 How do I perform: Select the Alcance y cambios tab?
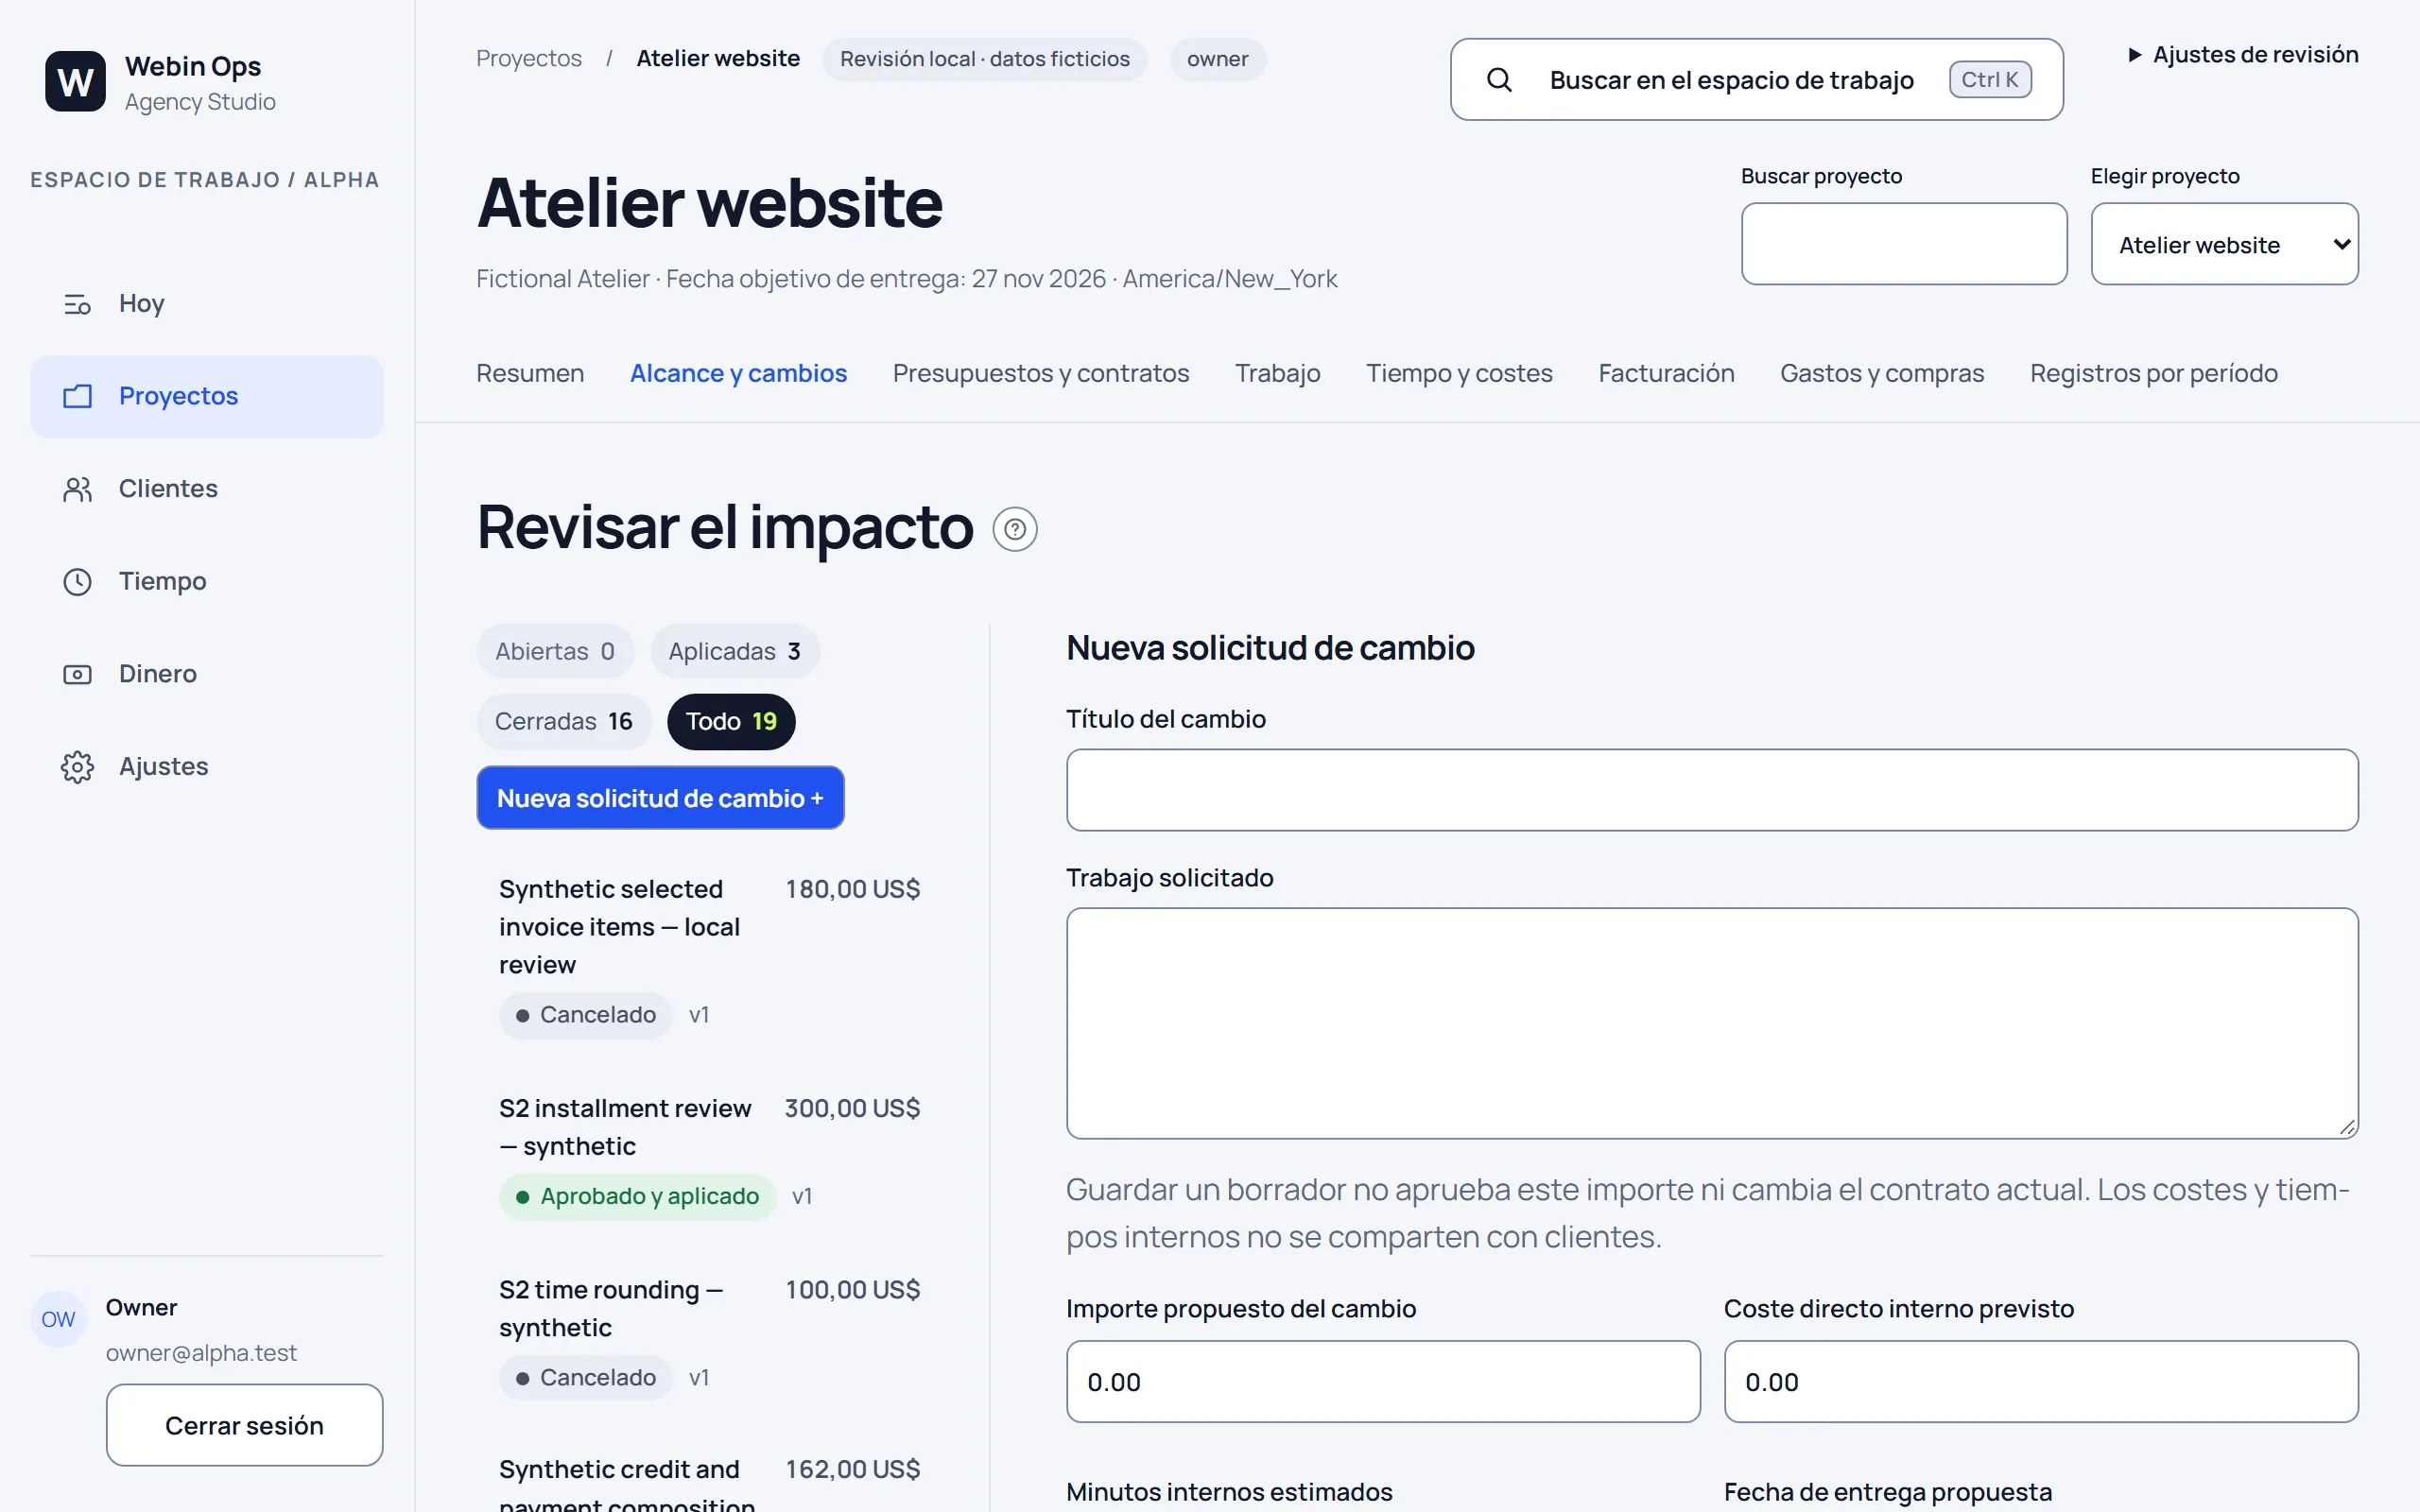pos(738,373)
